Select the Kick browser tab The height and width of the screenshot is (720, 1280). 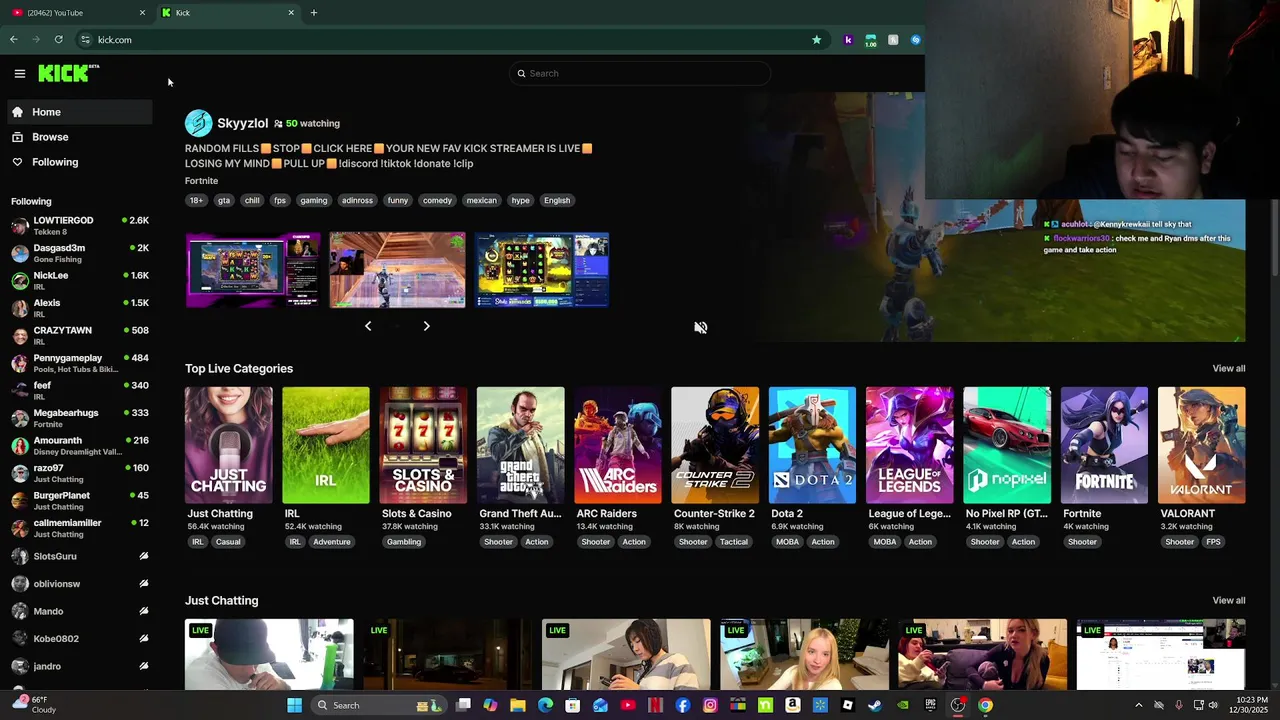(x=229, y=13)
